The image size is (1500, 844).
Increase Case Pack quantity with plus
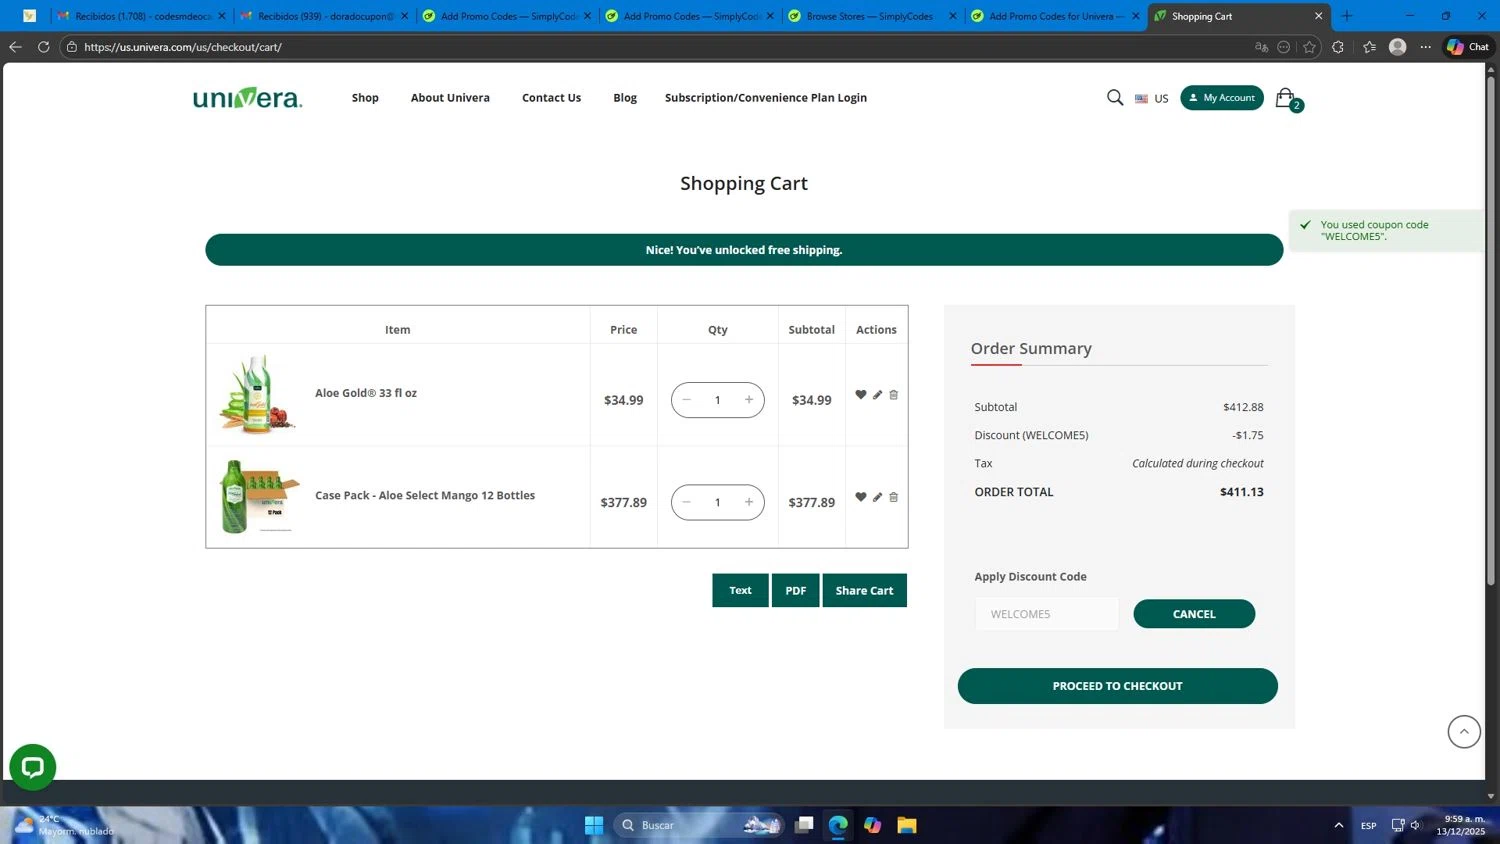[749, 502]
